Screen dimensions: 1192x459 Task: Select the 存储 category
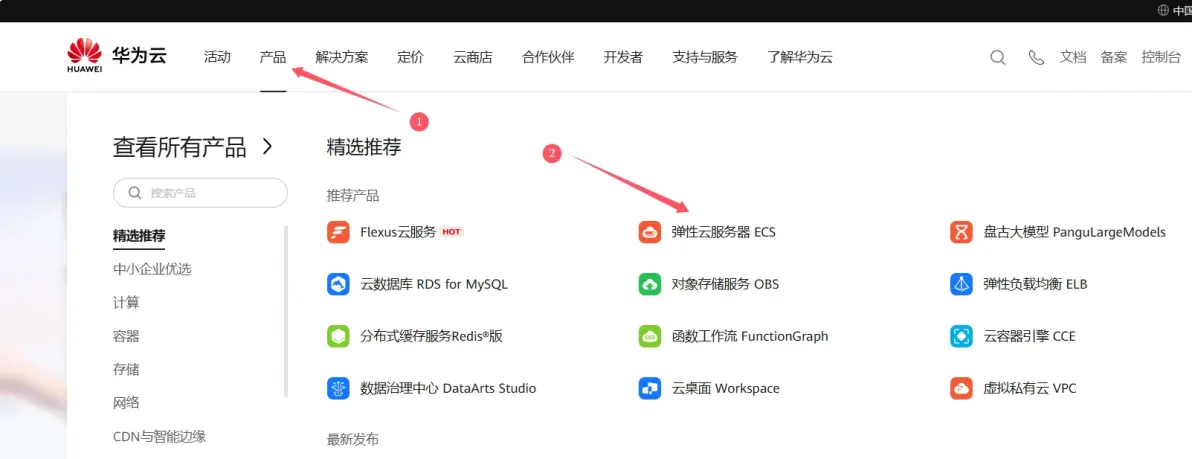pos(126,369)
